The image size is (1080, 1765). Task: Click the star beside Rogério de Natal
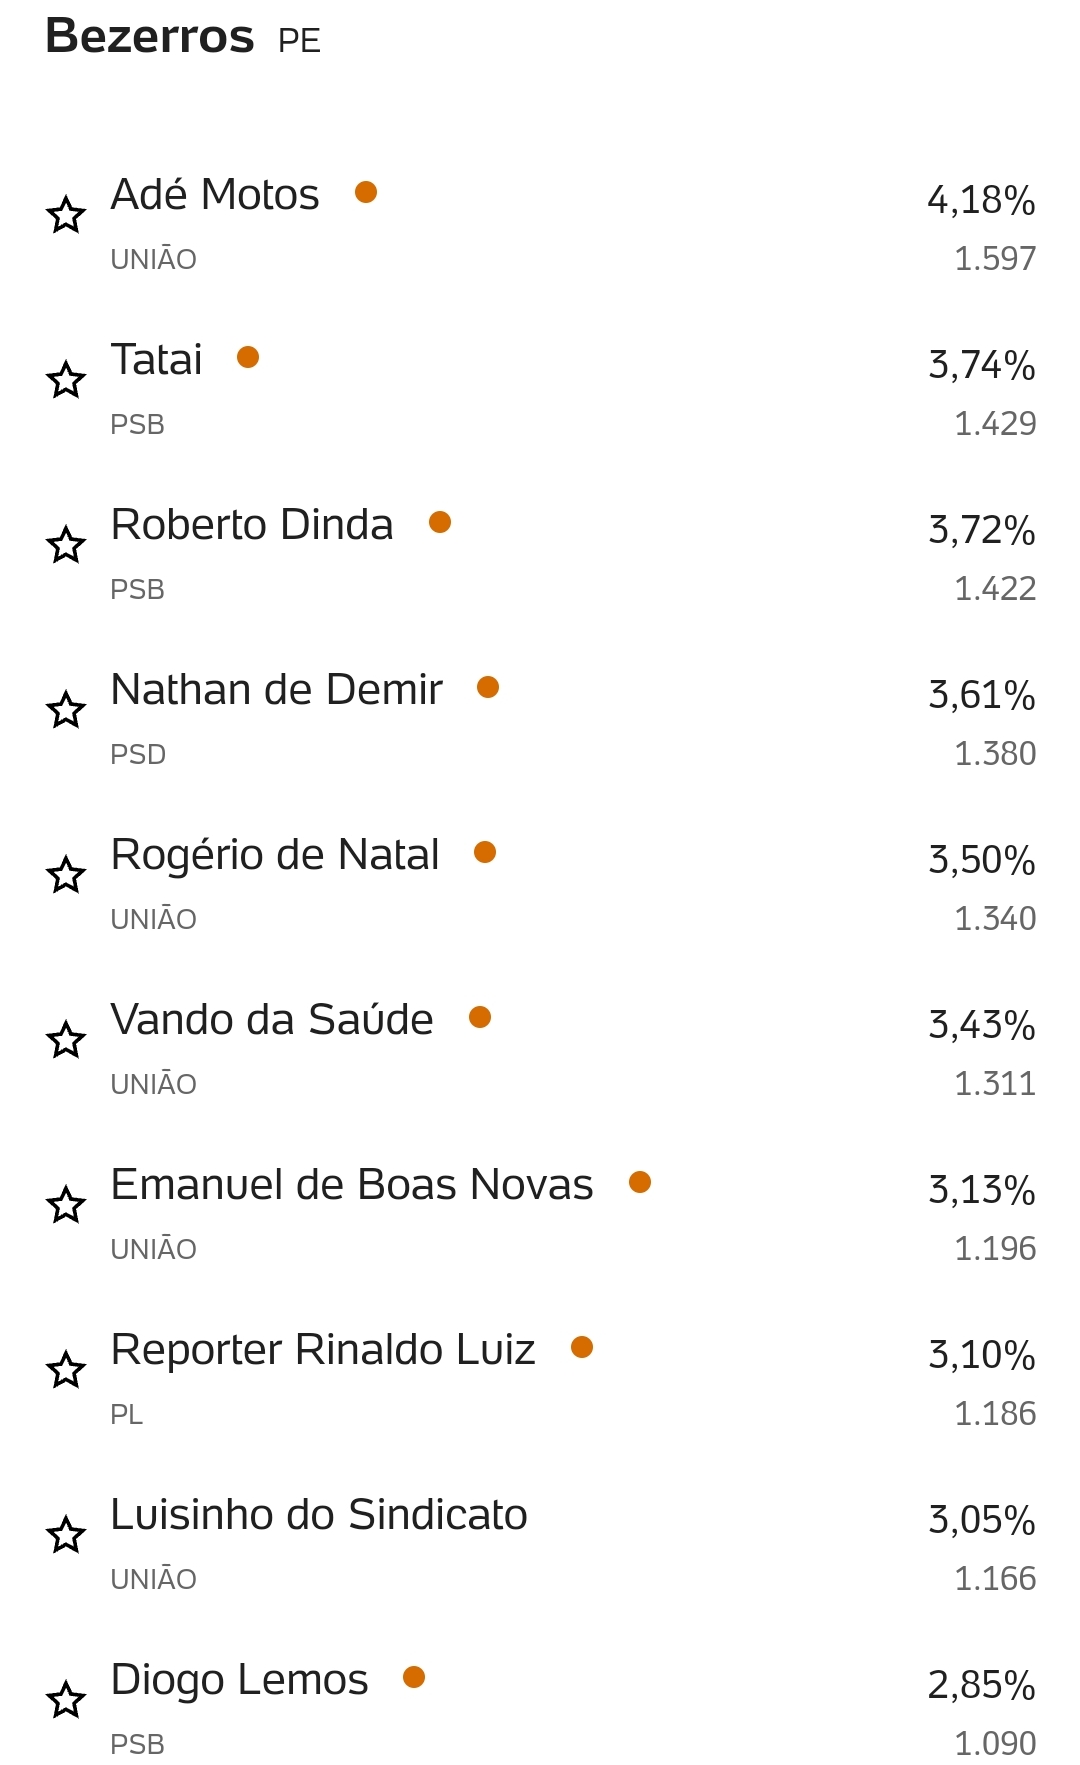[x=66, y=875]
